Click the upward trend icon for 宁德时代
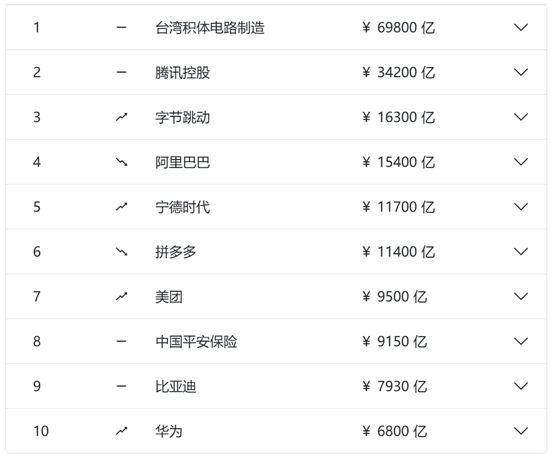Screen dimensions: 554x457 point(122,207)
